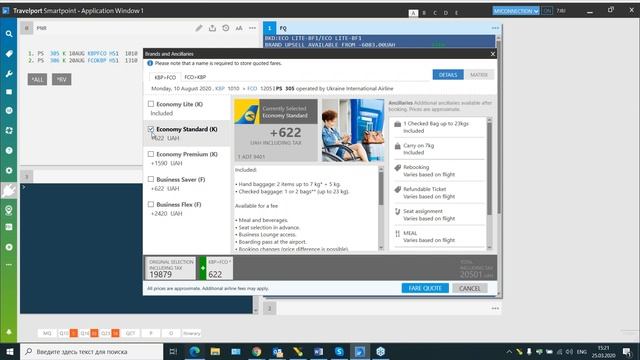This screenshot has width=640, height=360.
Task: Switch to work area A
Action: (x=413, y=13)
